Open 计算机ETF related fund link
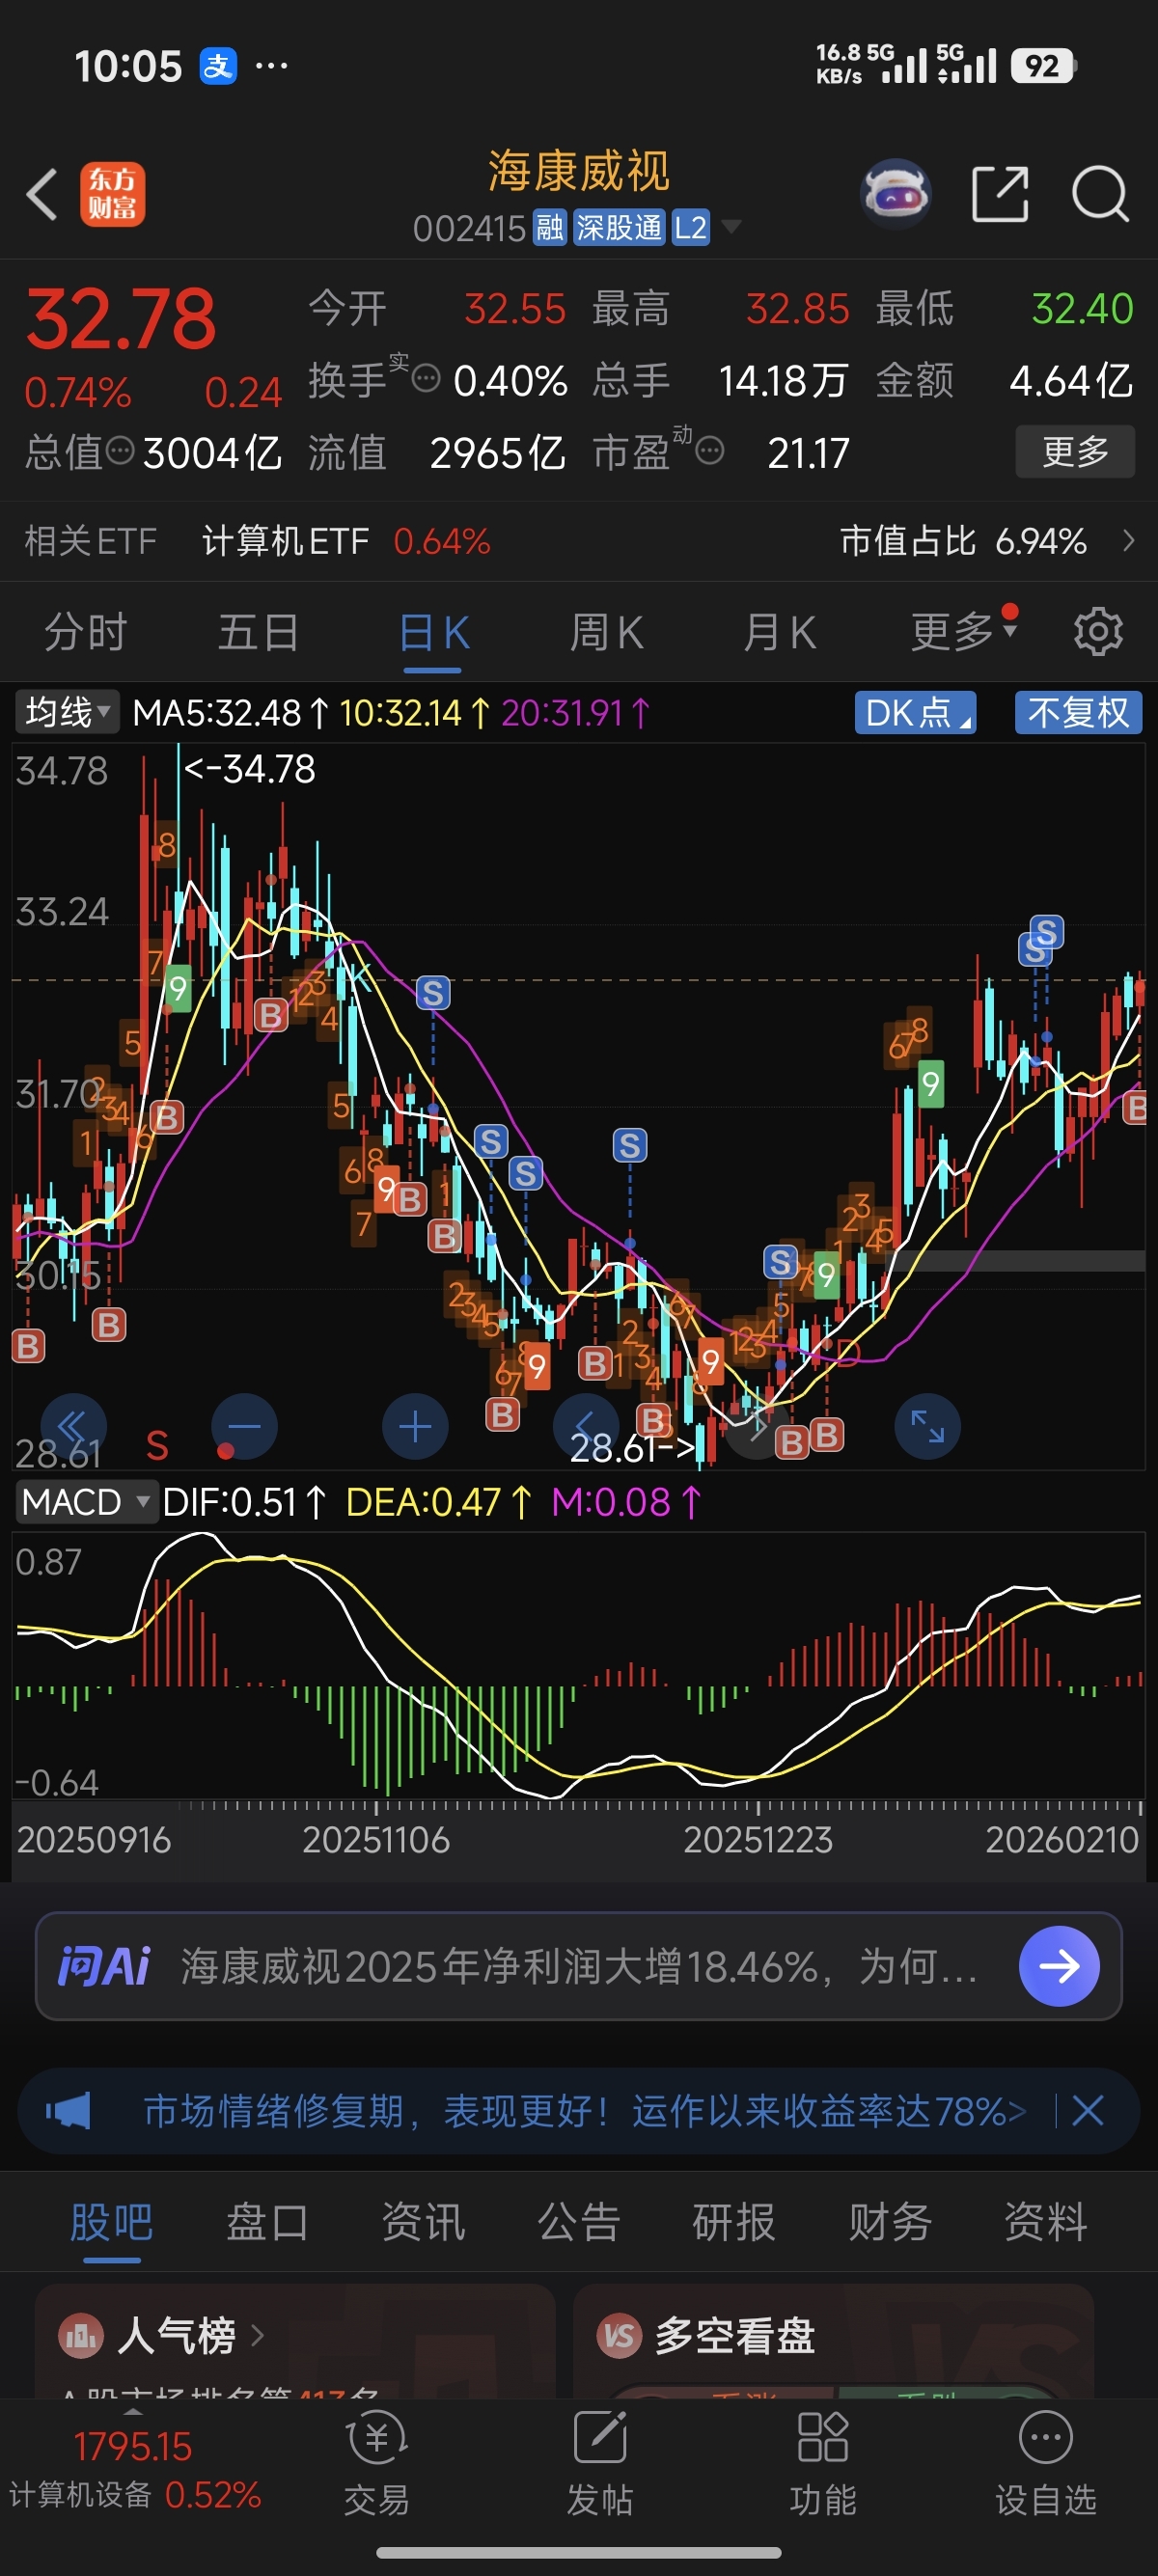Screen dimensions: 1158x2576 click(346, 541)
